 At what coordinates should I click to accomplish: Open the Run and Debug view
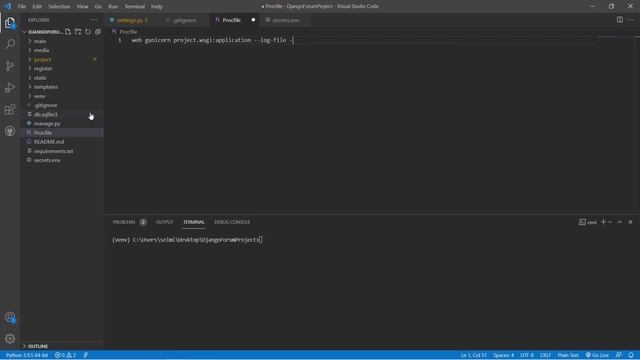click(10, 87)
